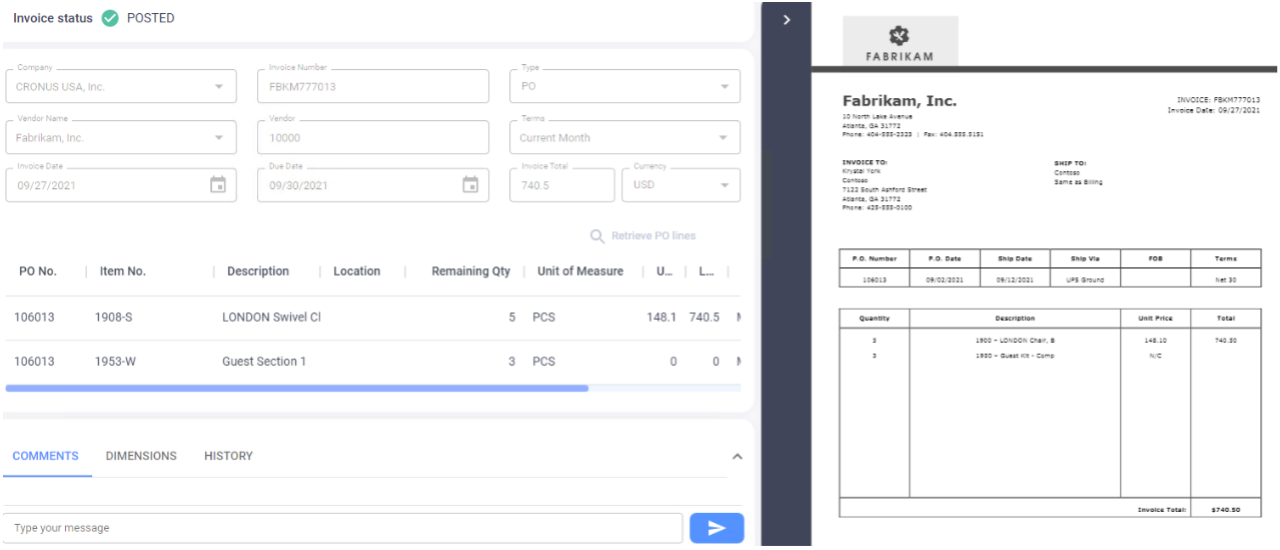
Task: Click the Location column header
Action: point(357,271)
